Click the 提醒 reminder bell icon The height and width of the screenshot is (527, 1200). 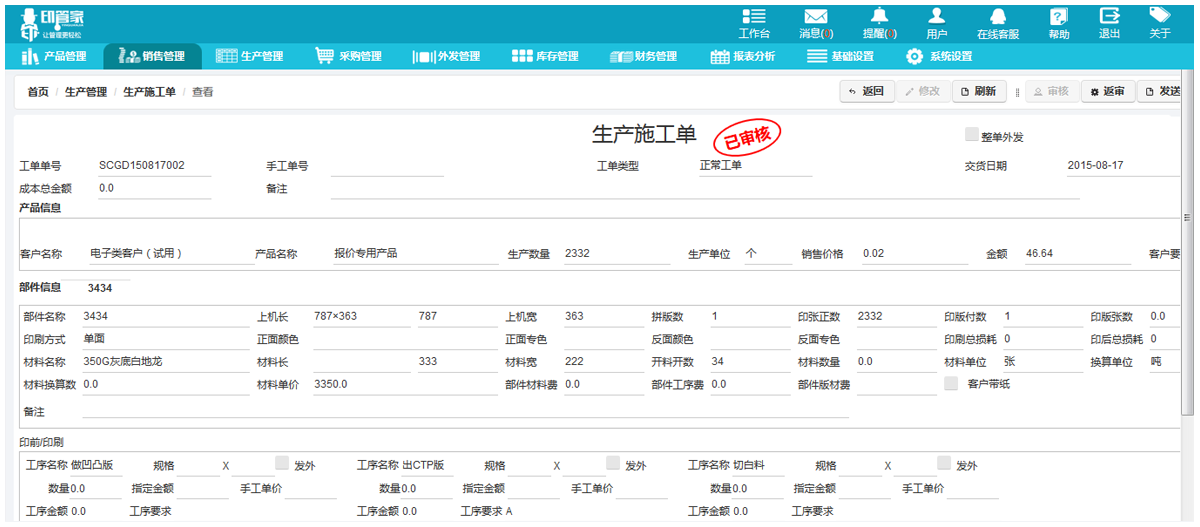(x=879, y=16)
